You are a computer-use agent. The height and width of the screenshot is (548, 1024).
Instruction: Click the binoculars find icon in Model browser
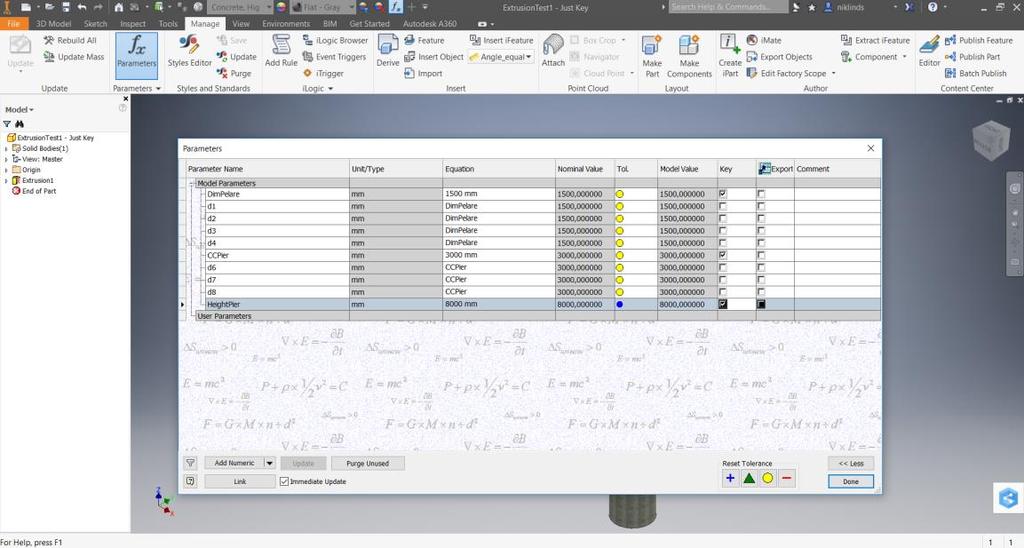coord(20,123)
